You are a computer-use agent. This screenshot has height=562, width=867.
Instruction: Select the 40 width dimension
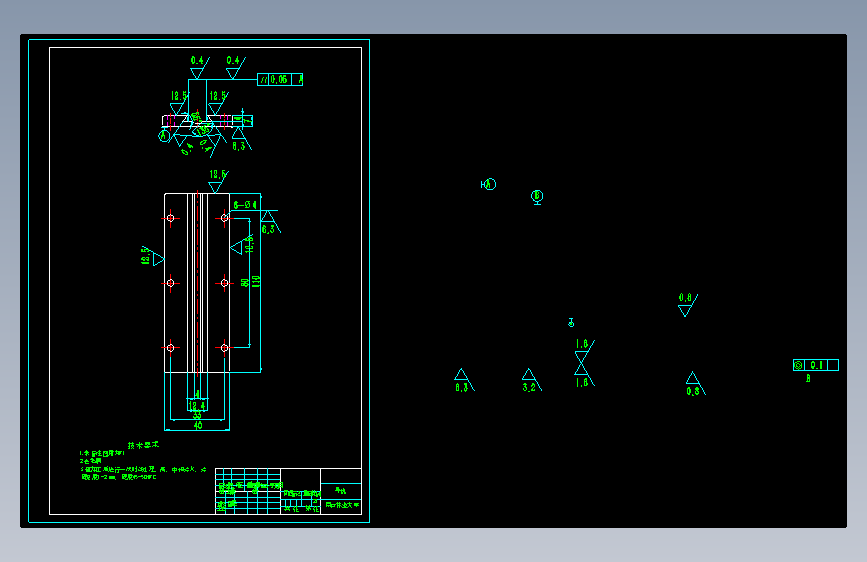(198, 425)
